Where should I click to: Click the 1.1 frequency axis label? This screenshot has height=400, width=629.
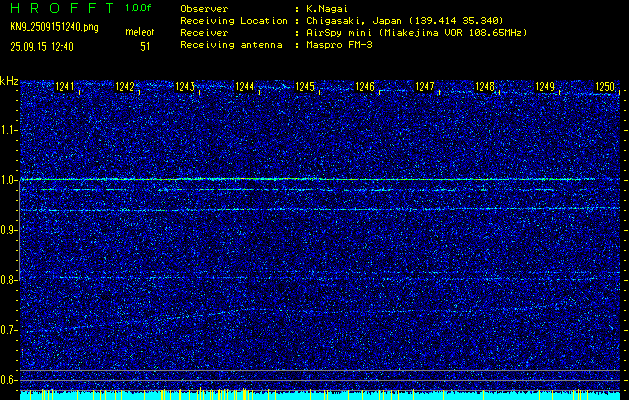[9, 130]
